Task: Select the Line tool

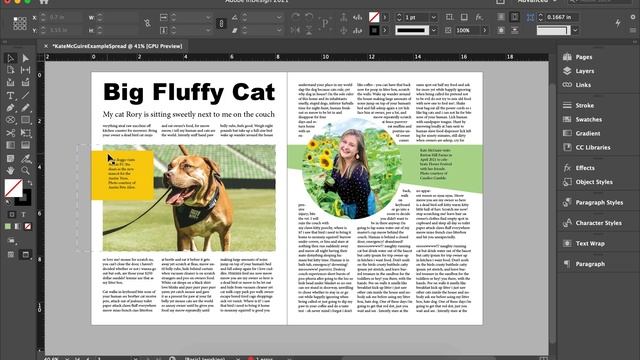Action: point(25,96)
